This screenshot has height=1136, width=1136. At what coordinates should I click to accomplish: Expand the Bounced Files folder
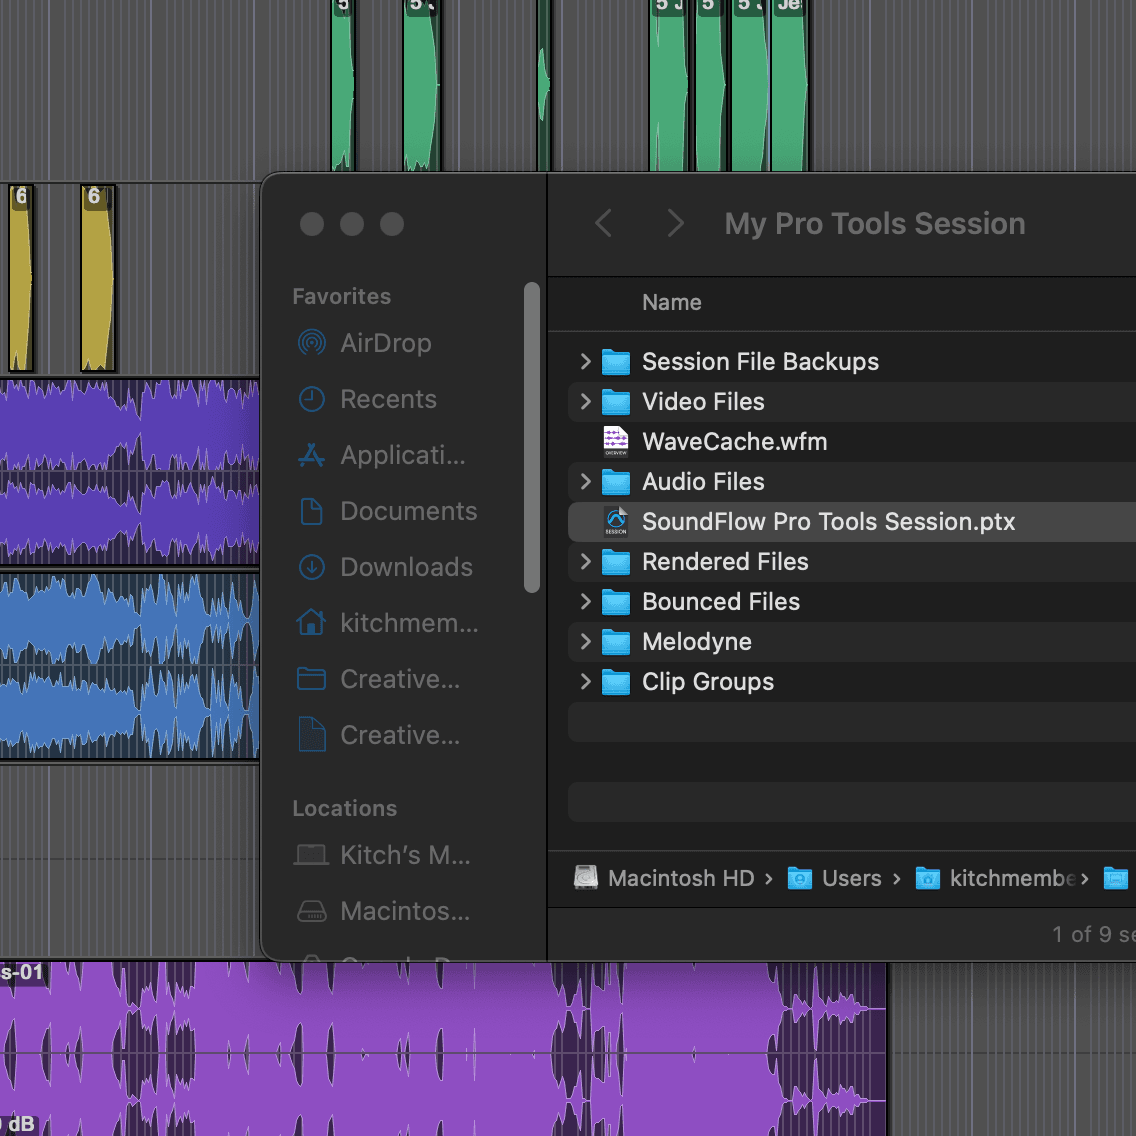[x=585, y=601]
